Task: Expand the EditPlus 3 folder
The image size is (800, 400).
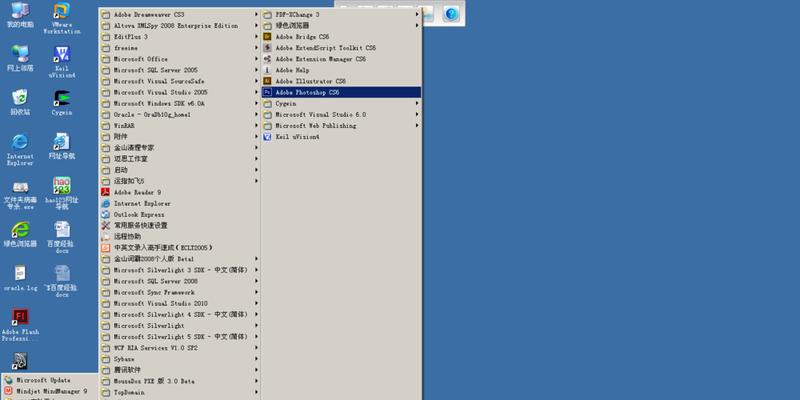Action: [180, 37]
